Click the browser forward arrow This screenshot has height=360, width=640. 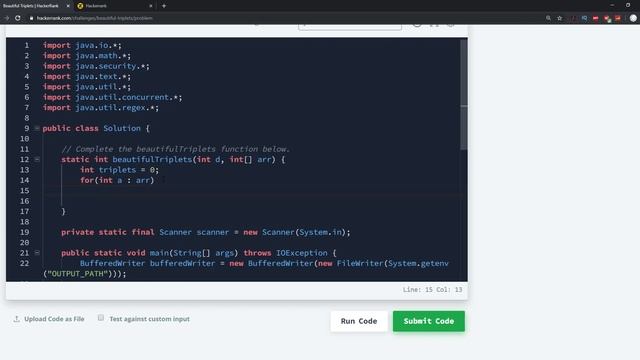tap(7, 18)
